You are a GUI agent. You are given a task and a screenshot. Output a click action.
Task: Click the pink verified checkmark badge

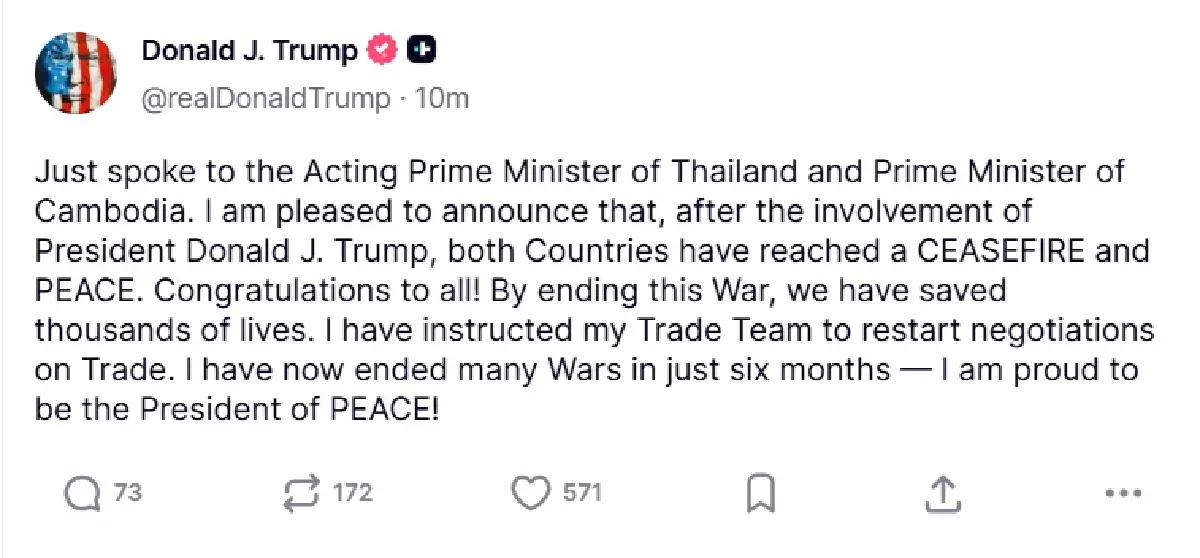click(385, 50)
